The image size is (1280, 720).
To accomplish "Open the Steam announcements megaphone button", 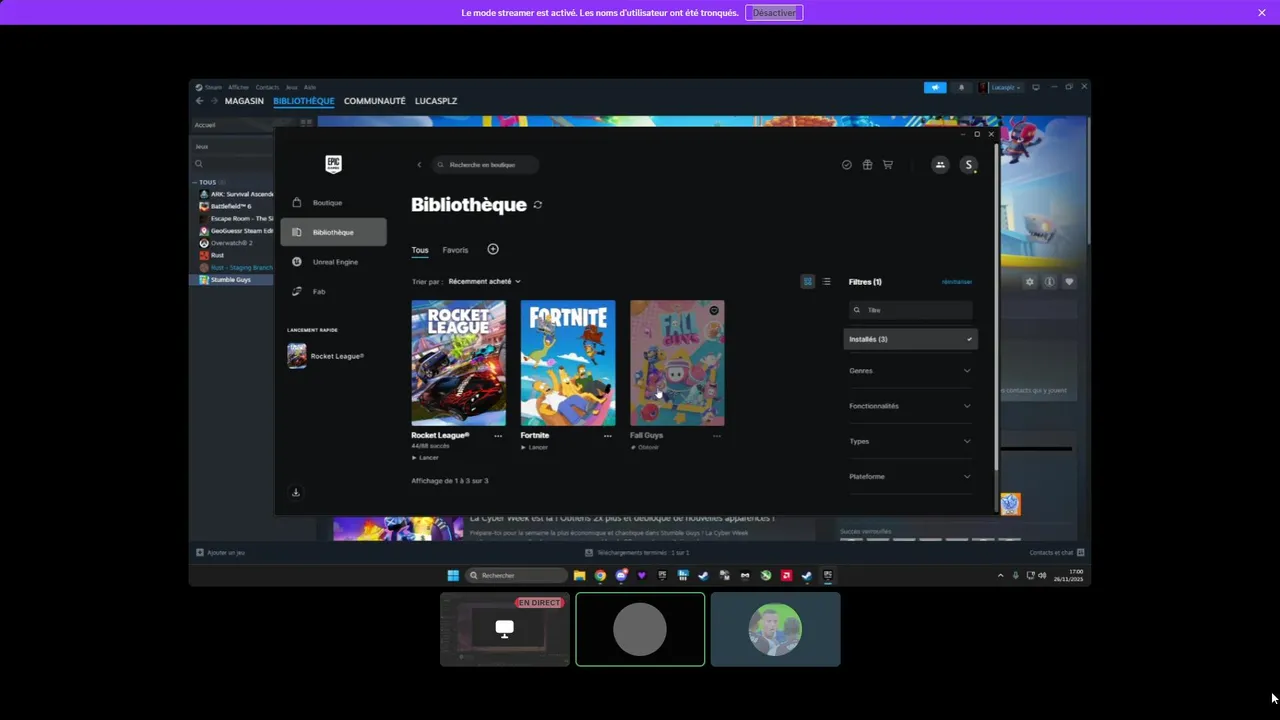I will pyautogui.click(x=935, y=87).
